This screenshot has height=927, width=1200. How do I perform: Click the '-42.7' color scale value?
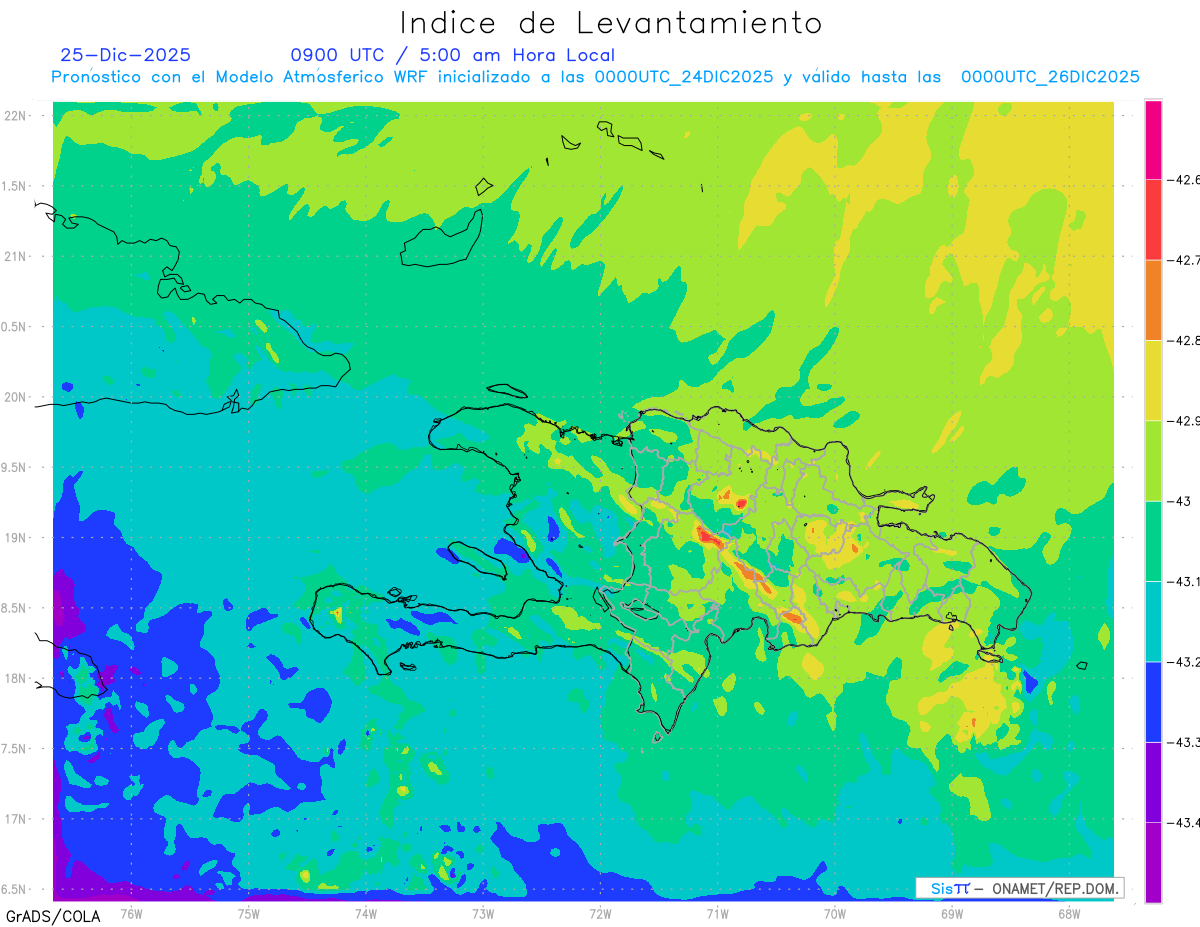(x=1182, y=260)
